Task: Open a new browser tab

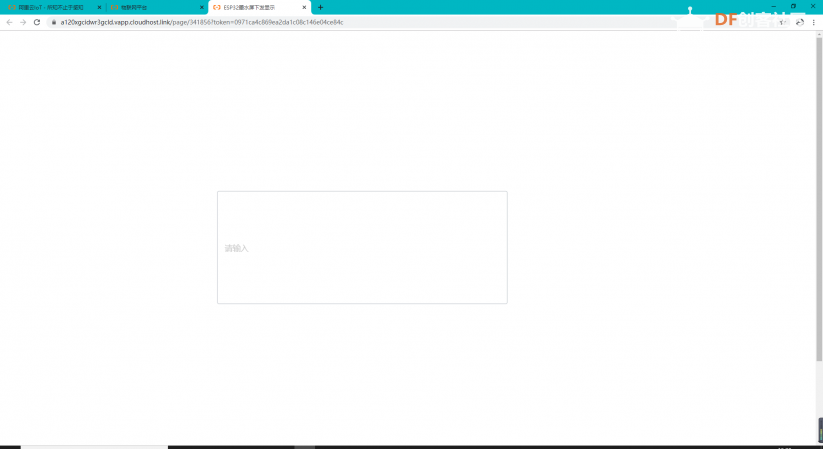Action: (320, 7)
